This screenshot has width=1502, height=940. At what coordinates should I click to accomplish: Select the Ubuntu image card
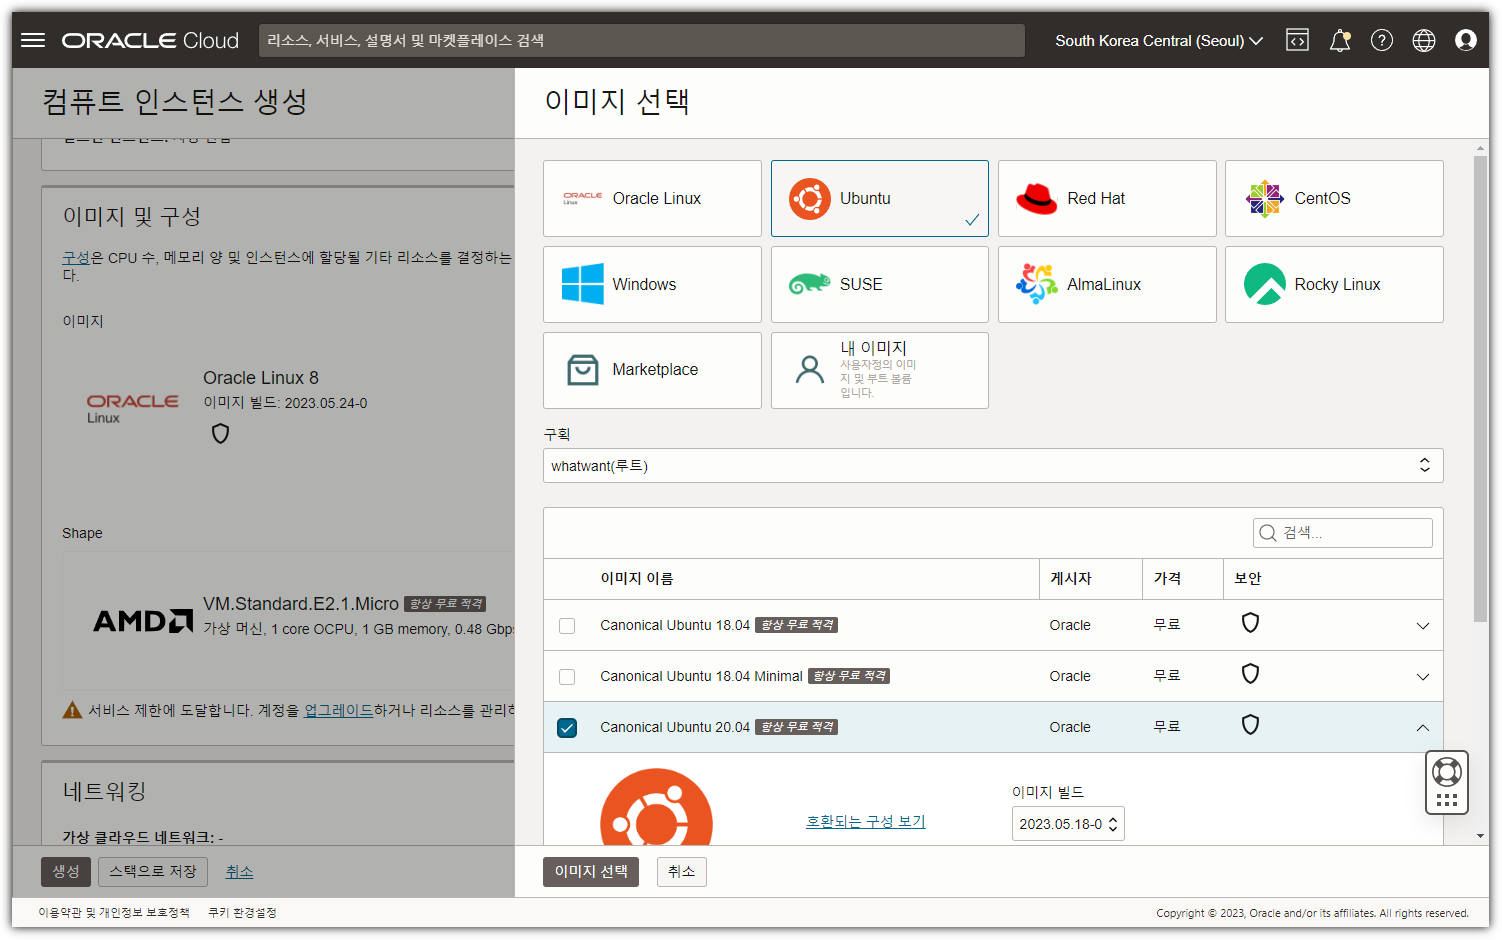880,198
